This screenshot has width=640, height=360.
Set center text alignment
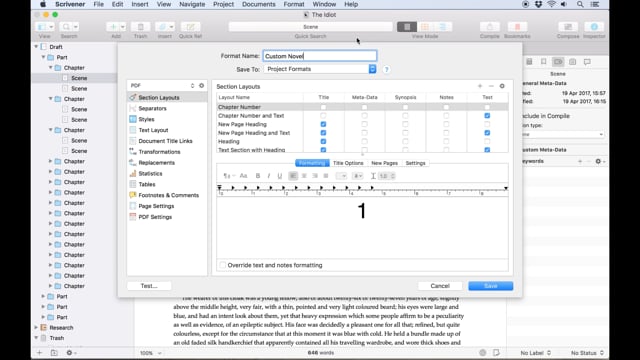click(x=304, y=176)
